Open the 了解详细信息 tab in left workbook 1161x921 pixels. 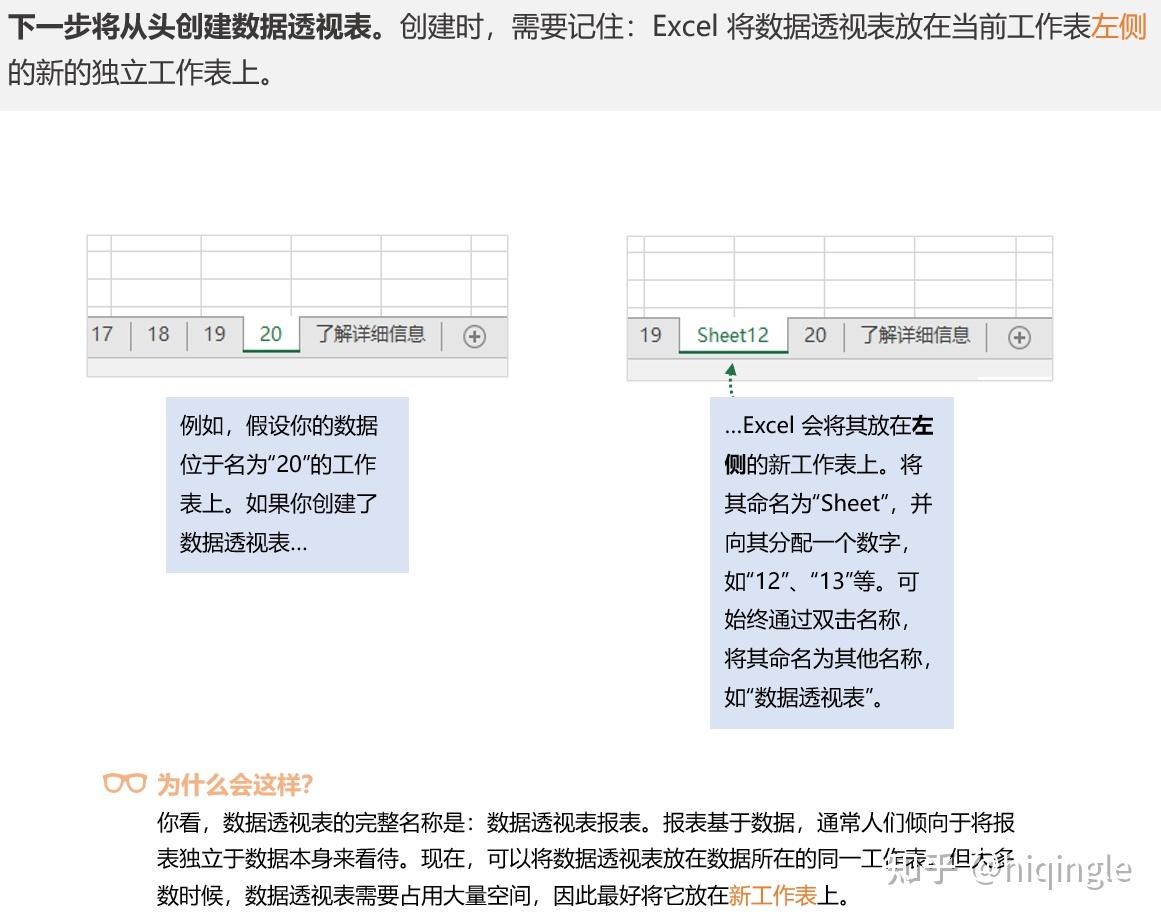click(x=370, y=335)
